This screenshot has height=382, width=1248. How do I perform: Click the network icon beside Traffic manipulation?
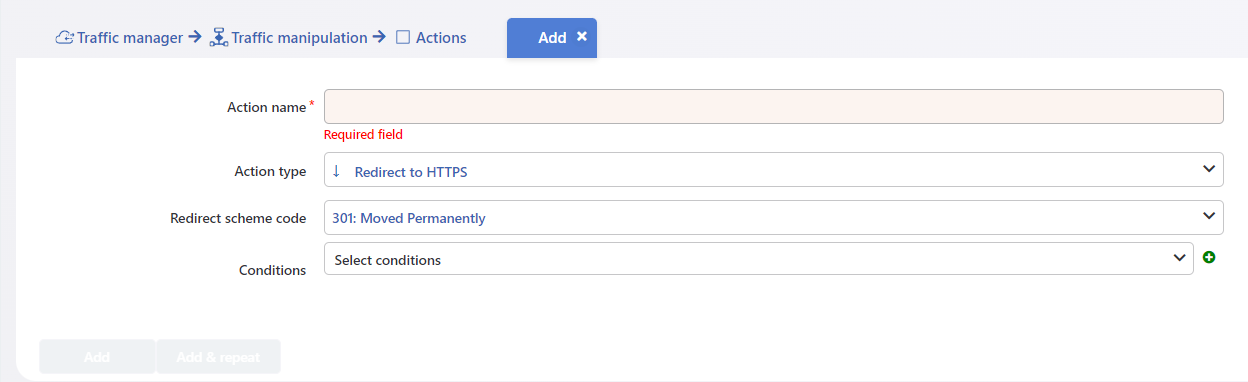point(220,38)
